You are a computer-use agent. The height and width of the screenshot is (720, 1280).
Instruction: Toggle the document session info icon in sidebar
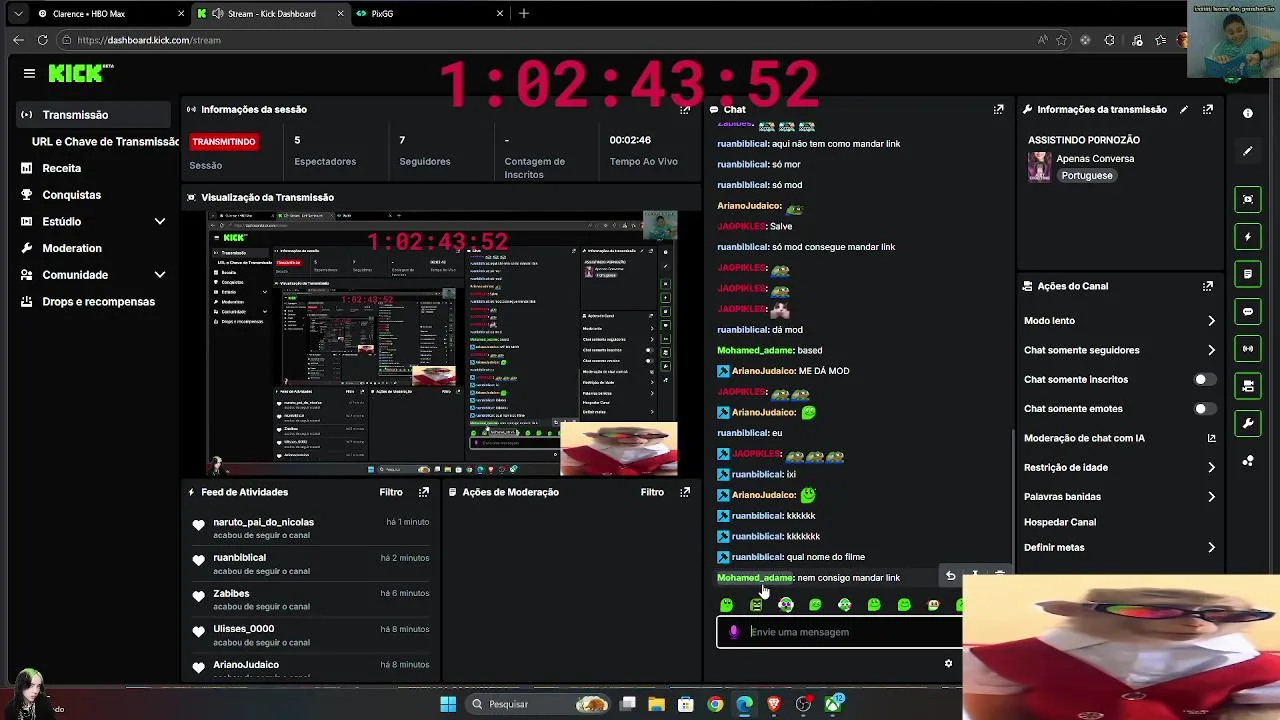[1248, 274]
